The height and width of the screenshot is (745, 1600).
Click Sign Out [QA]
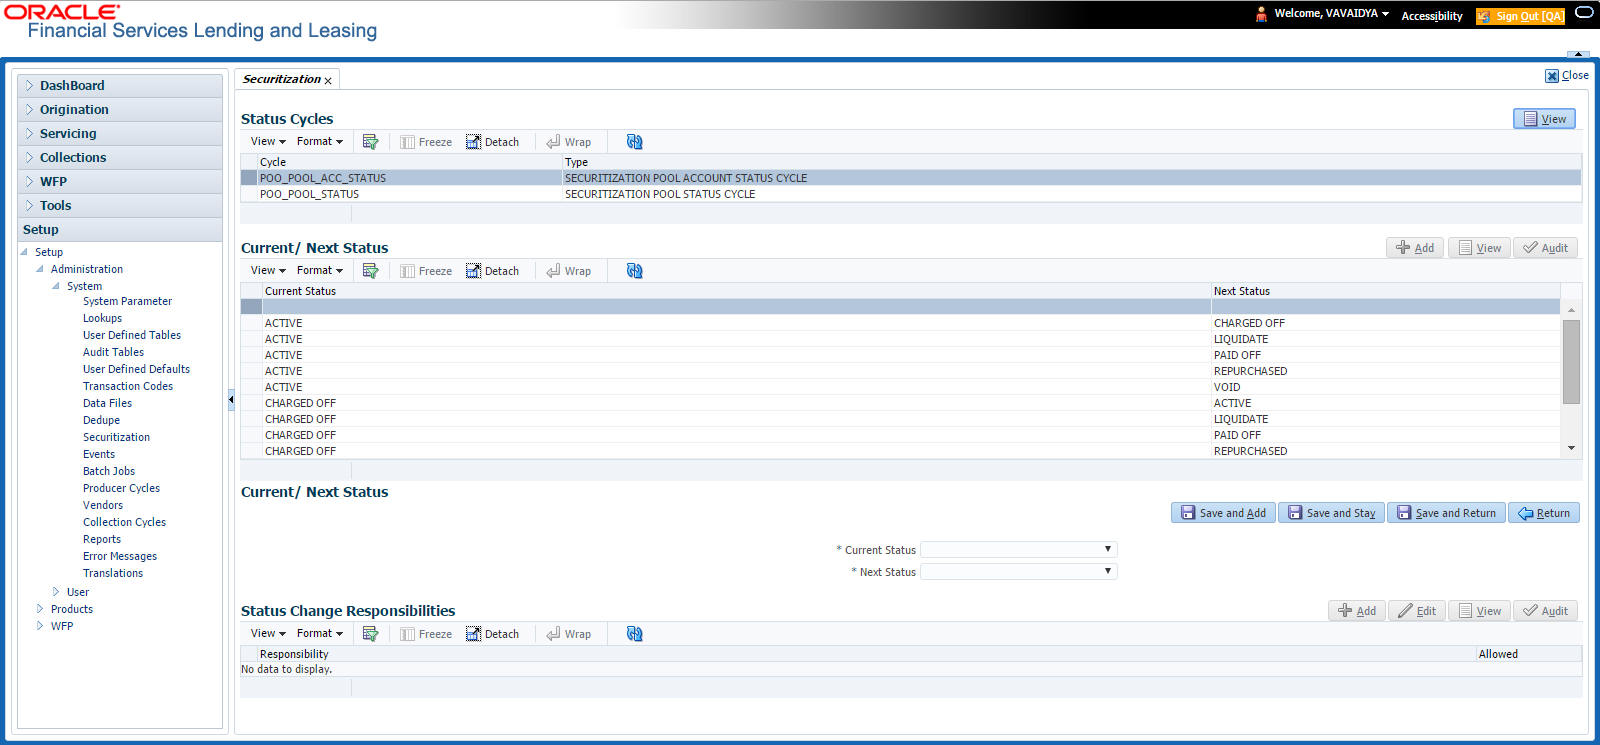pos(1520,16)
